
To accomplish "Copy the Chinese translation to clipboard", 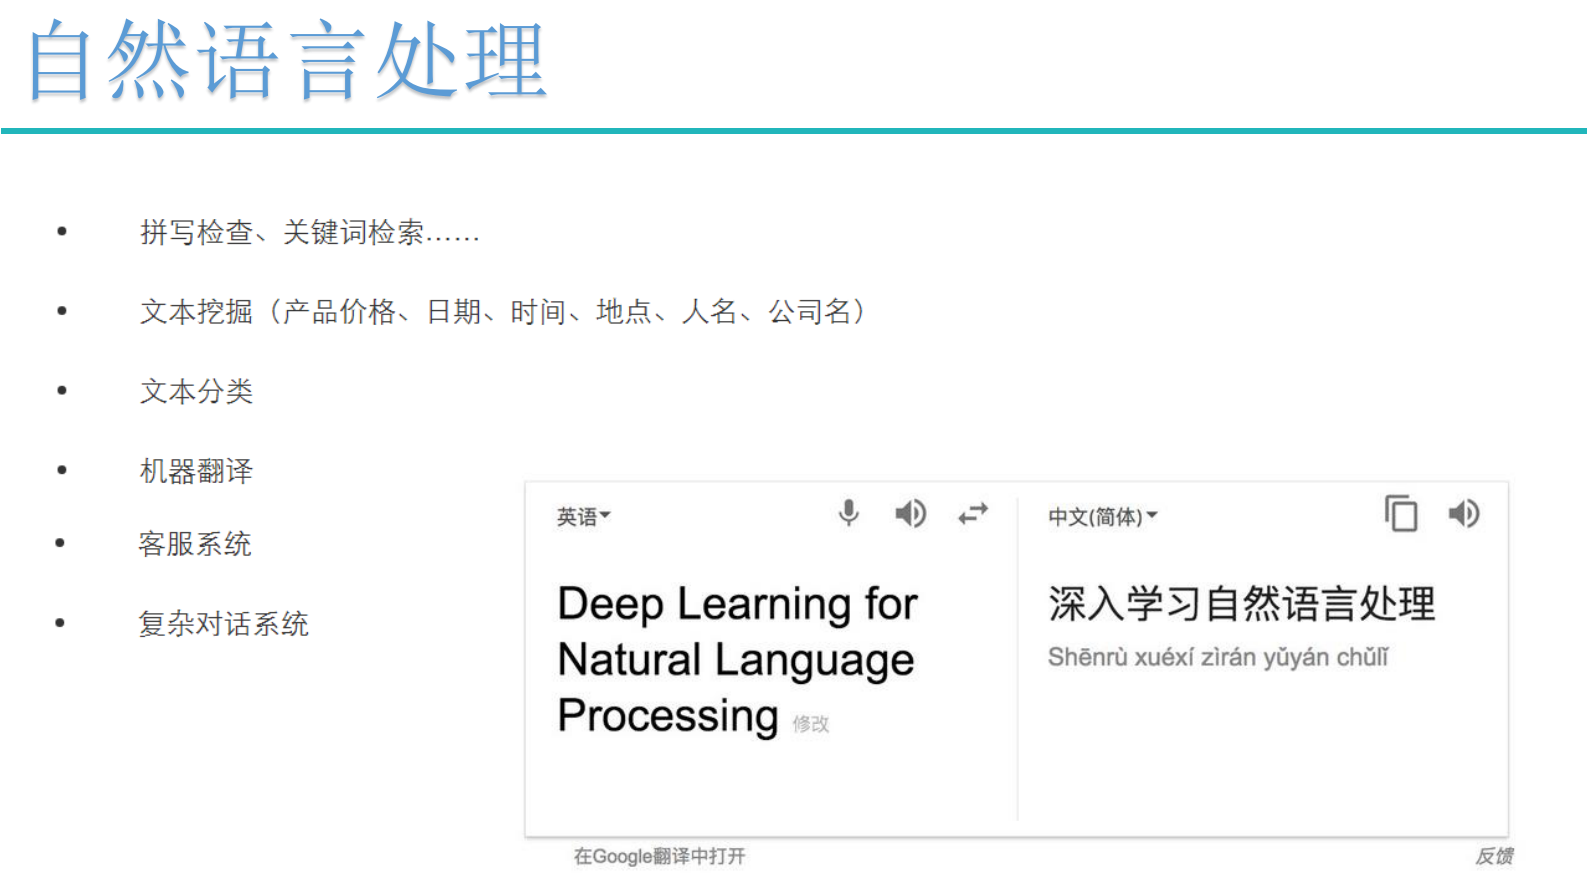I will [x=1401, y=514].
